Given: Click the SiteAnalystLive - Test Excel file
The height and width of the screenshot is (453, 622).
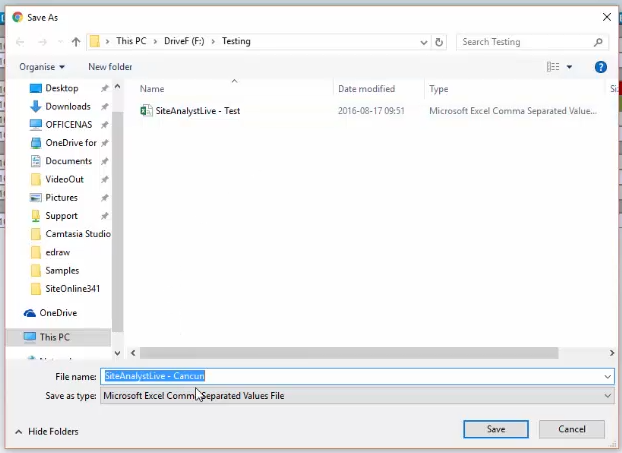Looking at the screenshot, I should point(197,111).
